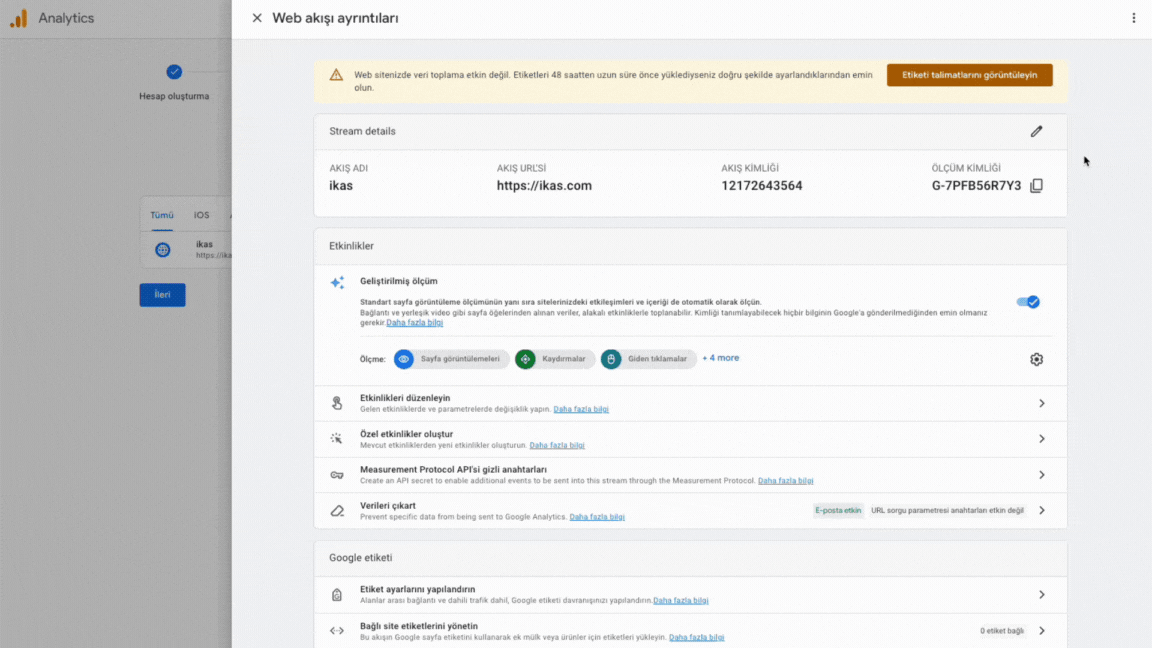Screen dimensions: 1152x648
Task: Close the Web akışı ayrıntıları panel
Action: (x=257, y=18)
